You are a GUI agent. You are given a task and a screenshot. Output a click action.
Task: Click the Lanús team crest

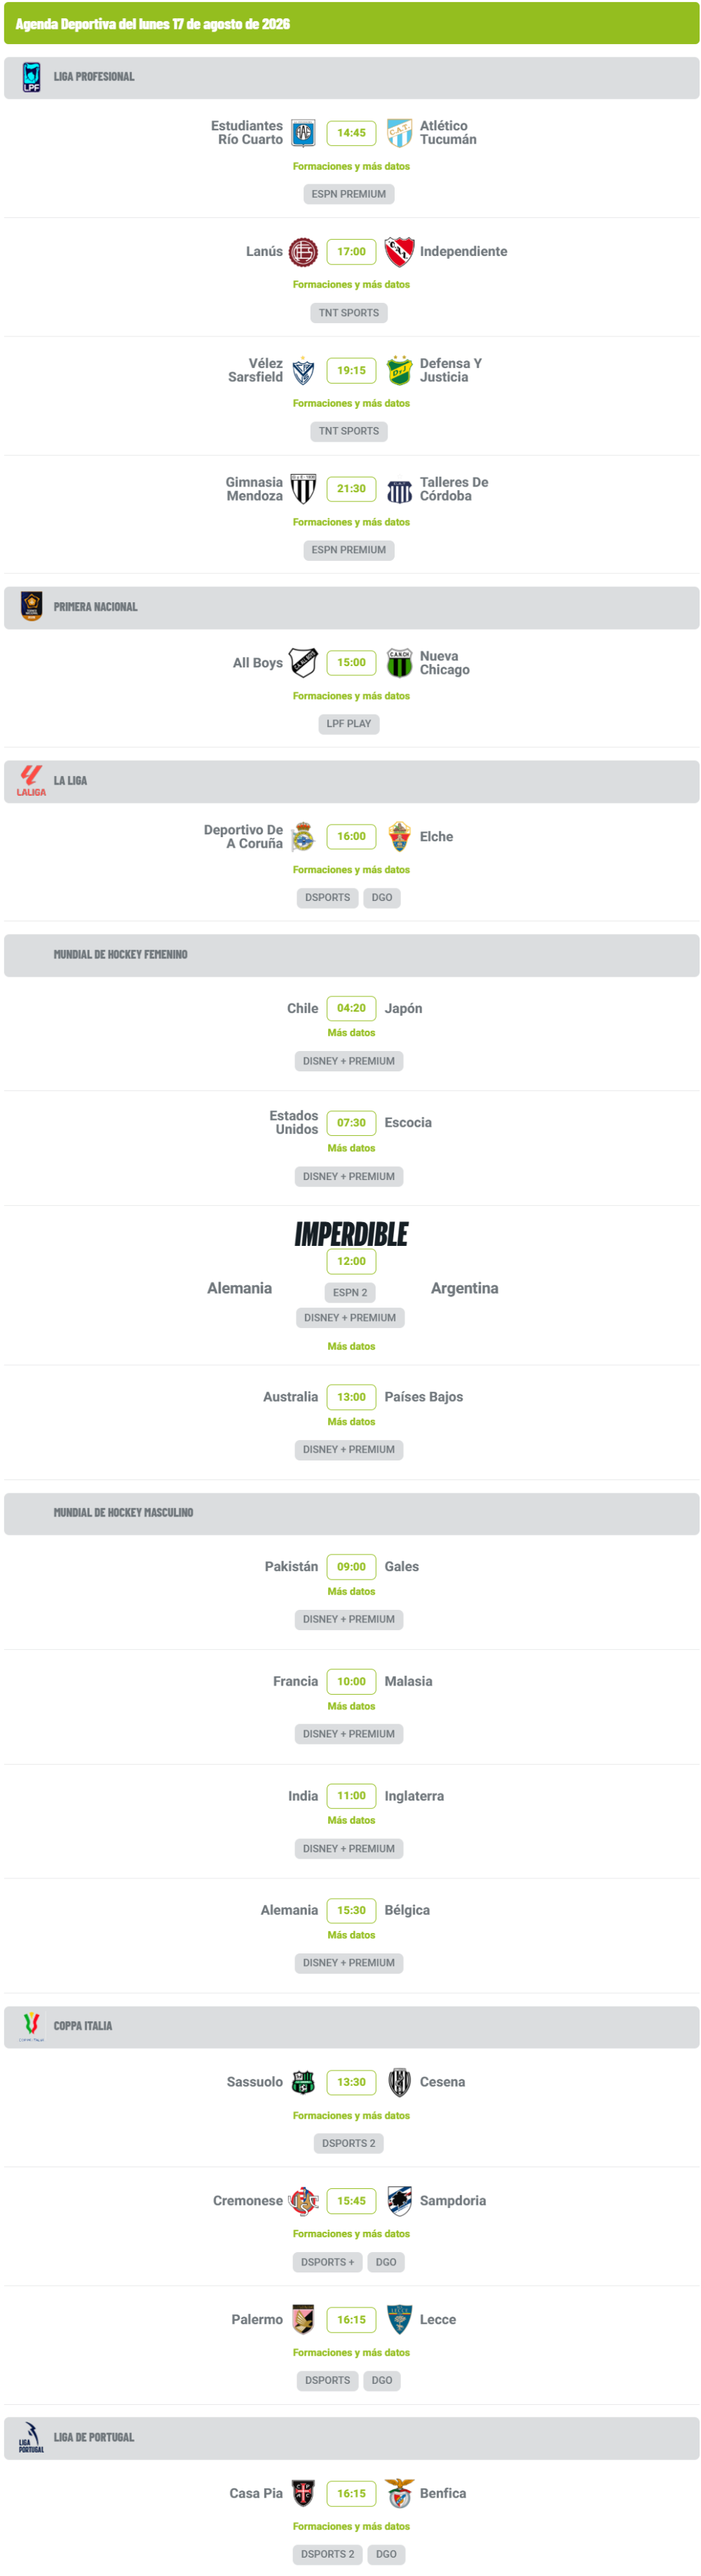tap(303, 252)
